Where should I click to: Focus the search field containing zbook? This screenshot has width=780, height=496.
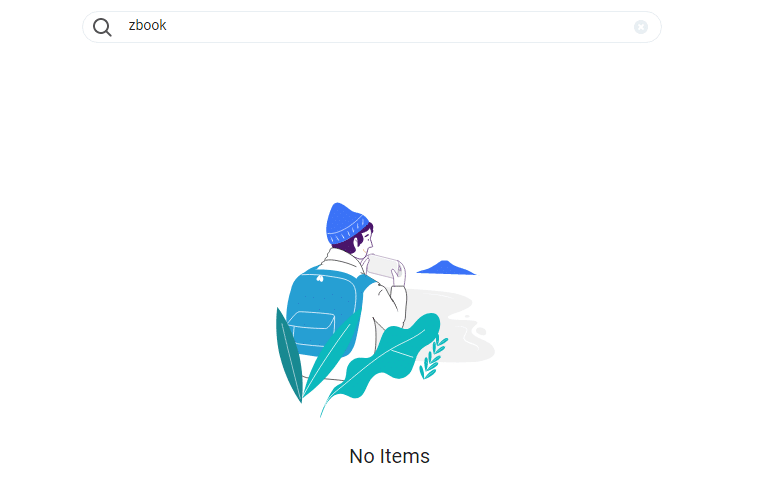pos(372,27)
